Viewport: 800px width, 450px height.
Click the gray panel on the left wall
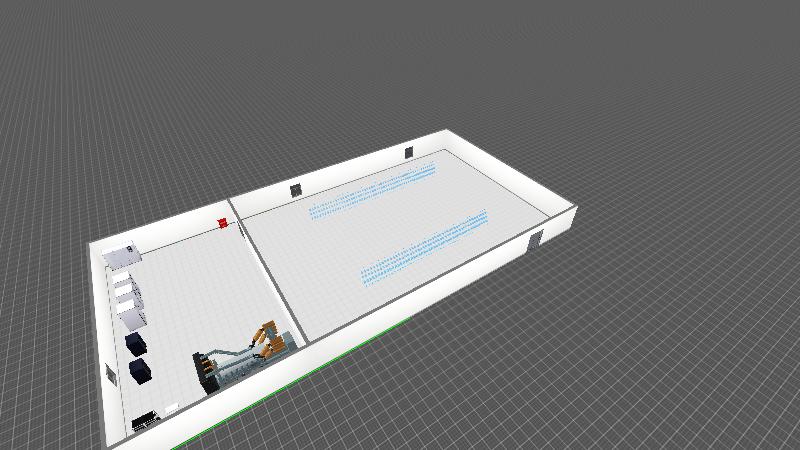tap(110, 372)
